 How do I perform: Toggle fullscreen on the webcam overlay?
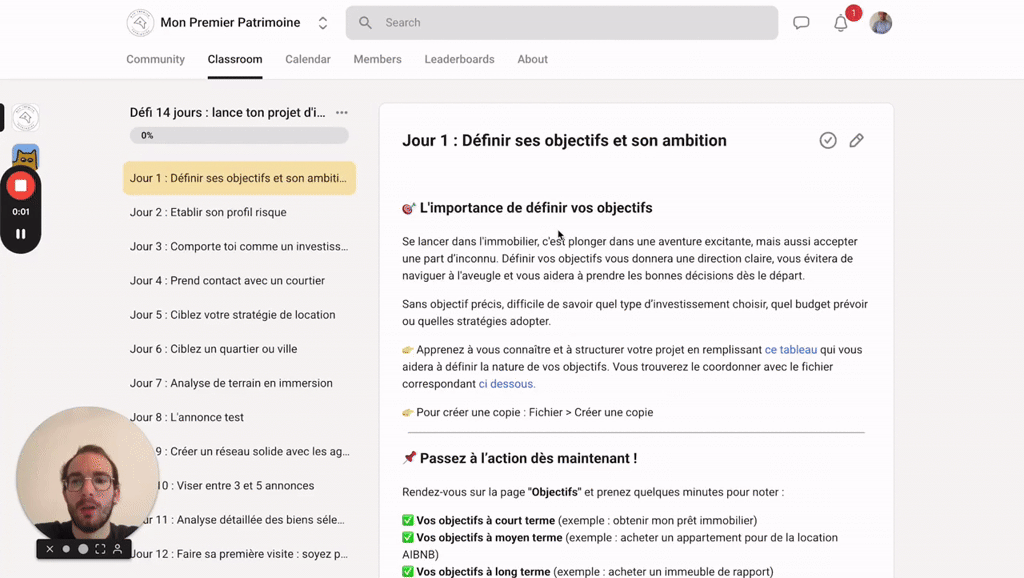(100, 549)
